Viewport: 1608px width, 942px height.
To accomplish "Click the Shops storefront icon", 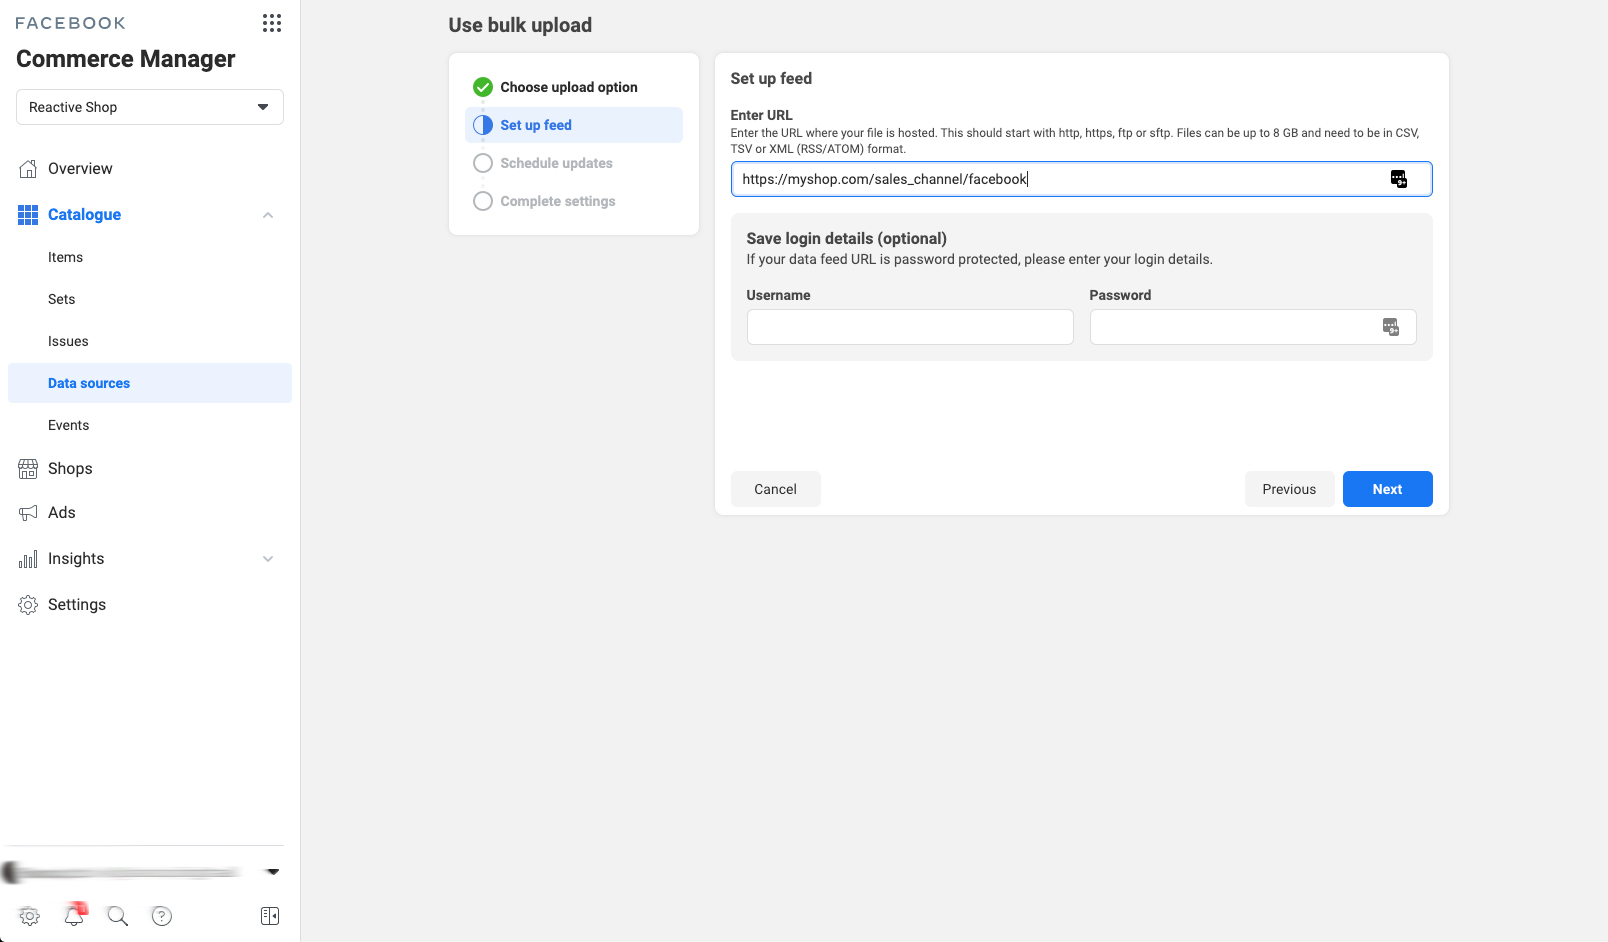I will (x=28, y=469).
